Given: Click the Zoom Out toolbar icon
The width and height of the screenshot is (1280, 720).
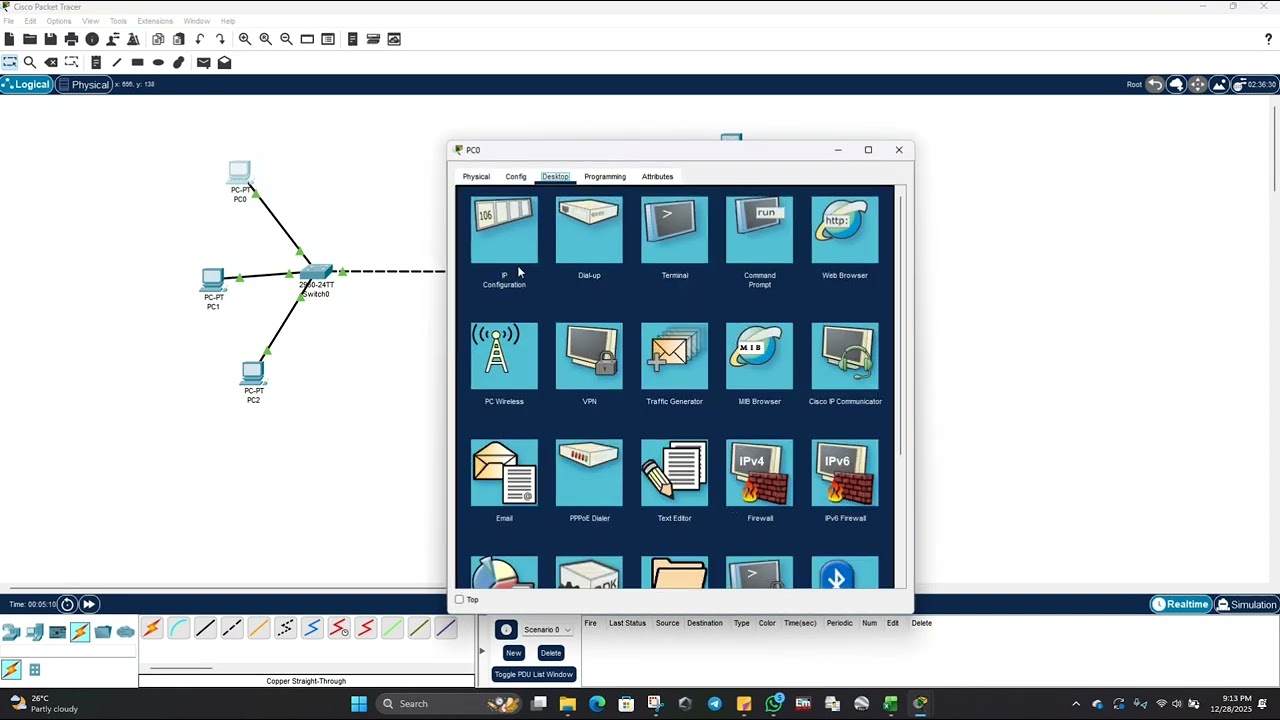Looking at the screenshot, I should coord(286,39).
